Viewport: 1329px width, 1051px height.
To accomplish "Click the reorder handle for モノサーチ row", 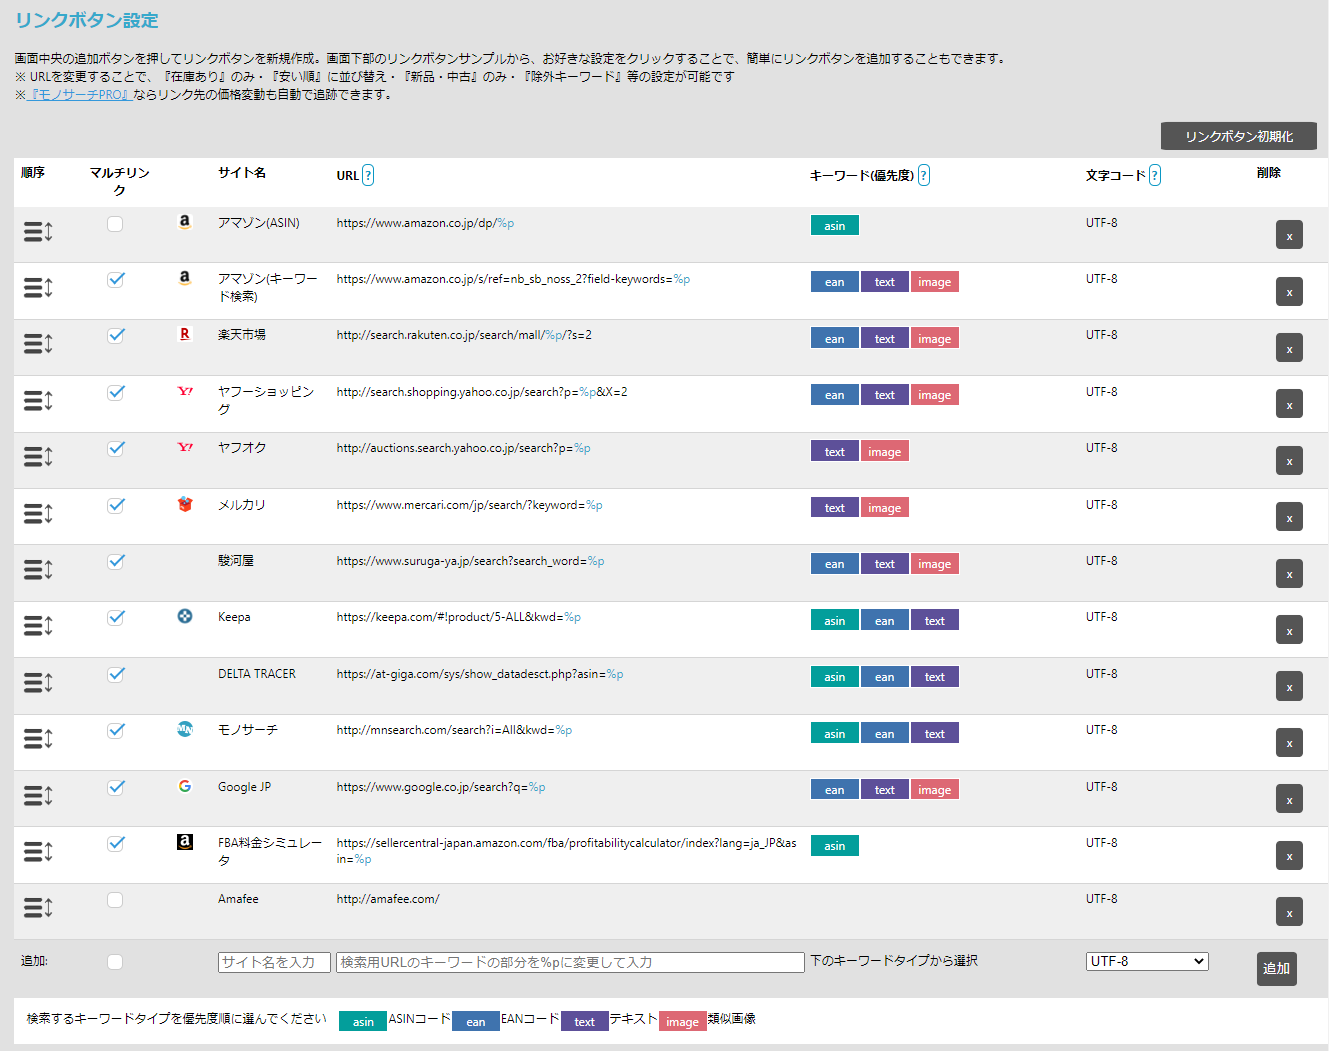I will 38,739.
